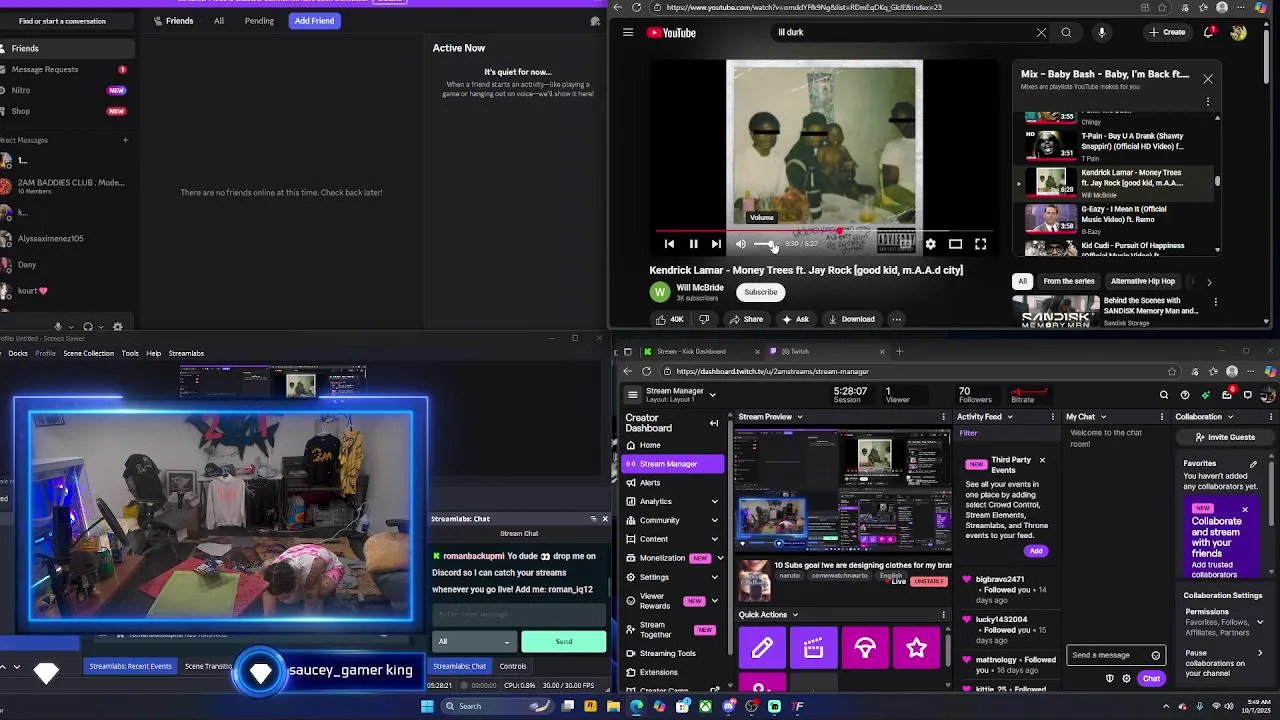Invite Guests in Twitch Collaboration panel
The image size is (1280, 720).
click(1223, 437)
